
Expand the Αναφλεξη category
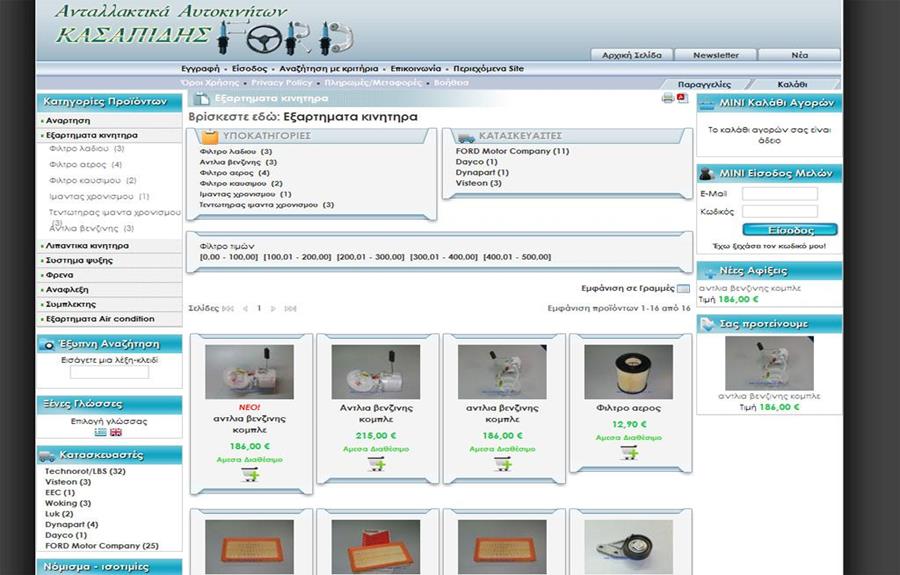click(x=67, y=289)
